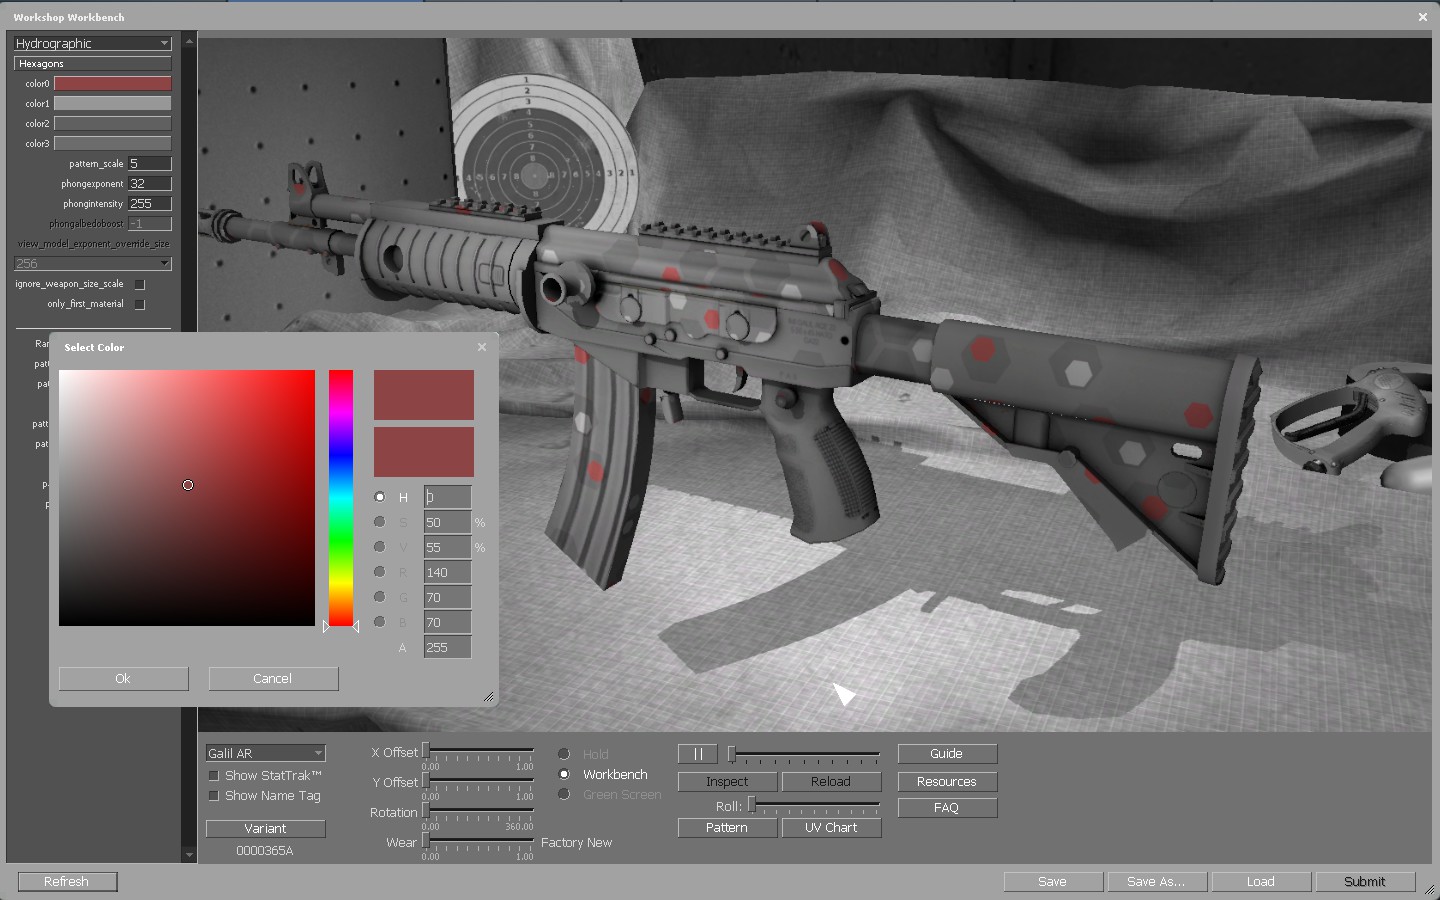This screenshot has width=1440, height=900.
Task: Close the Workshop Workbench window
Action: tap(1422, 17)
